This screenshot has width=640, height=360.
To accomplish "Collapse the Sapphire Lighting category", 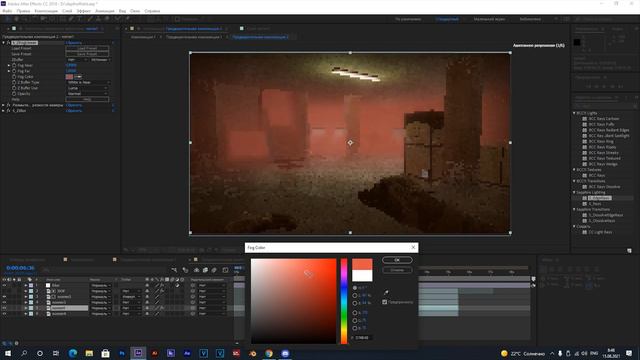I will click(574, 192).
